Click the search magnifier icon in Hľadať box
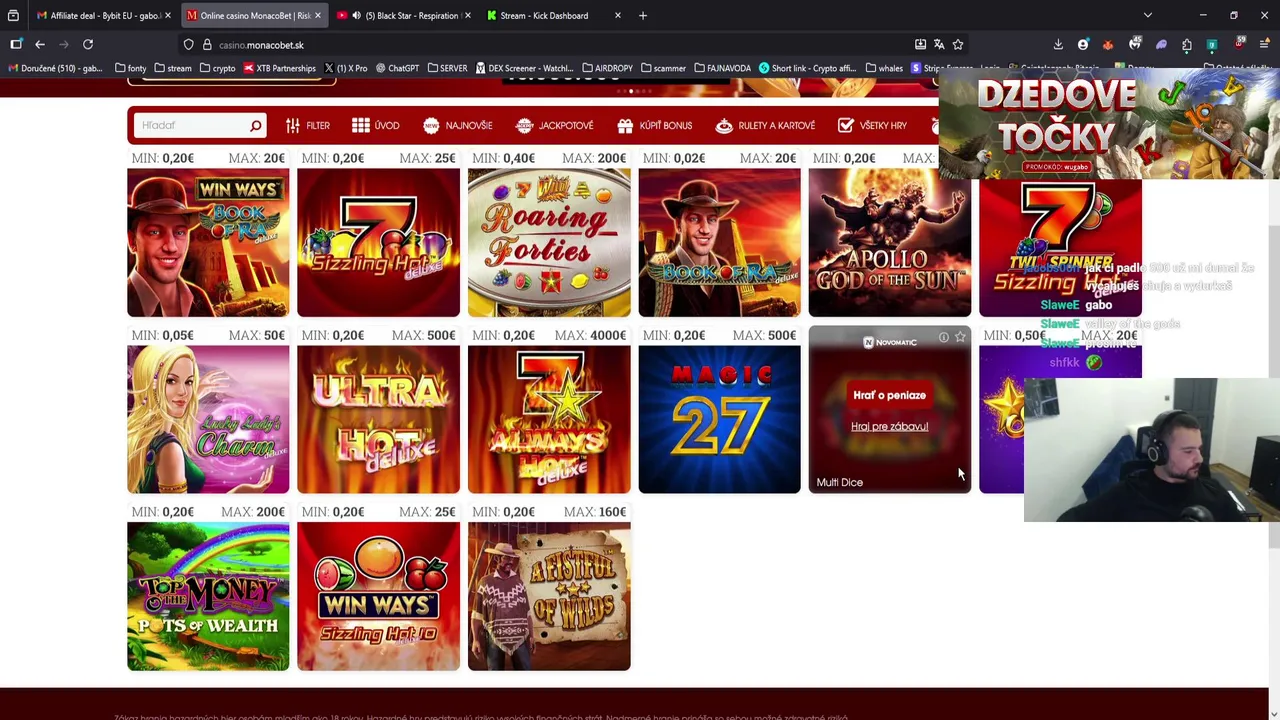Viewport: 1280px width, 720px height. (255, 125)
